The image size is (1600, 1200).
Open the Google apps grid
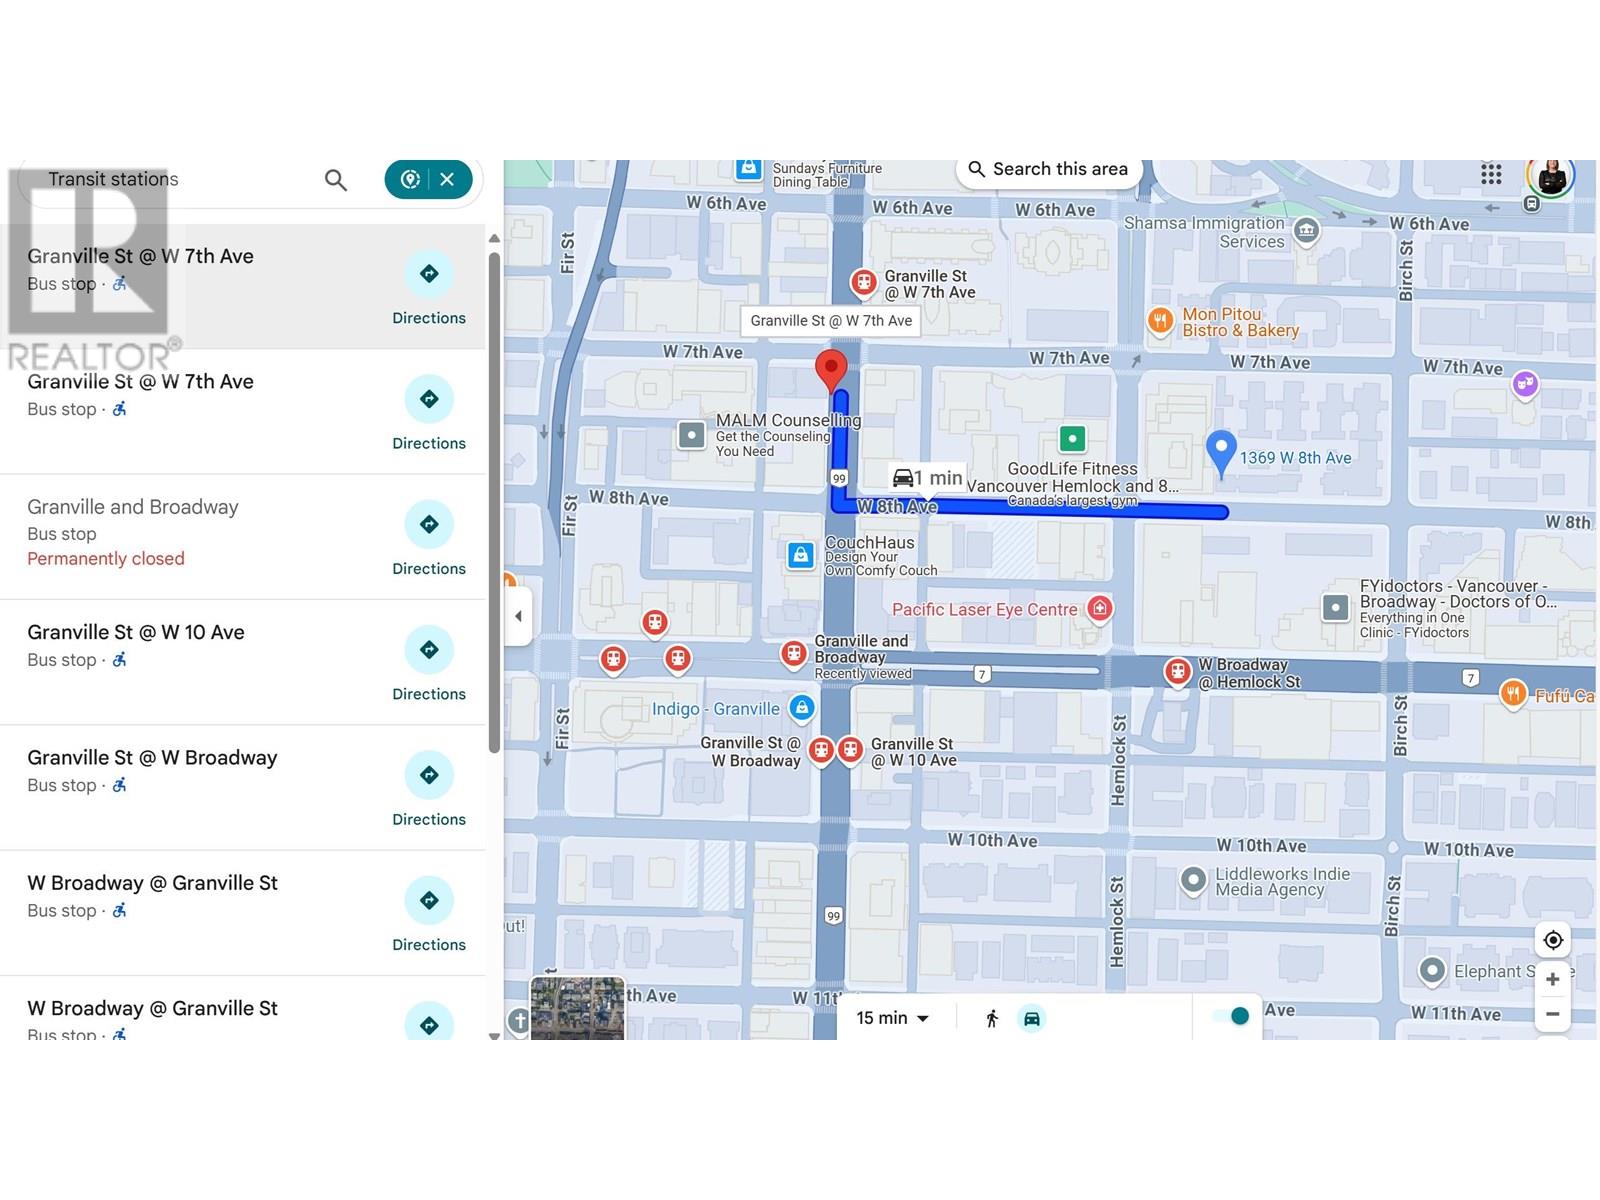tap(1491, 174)
